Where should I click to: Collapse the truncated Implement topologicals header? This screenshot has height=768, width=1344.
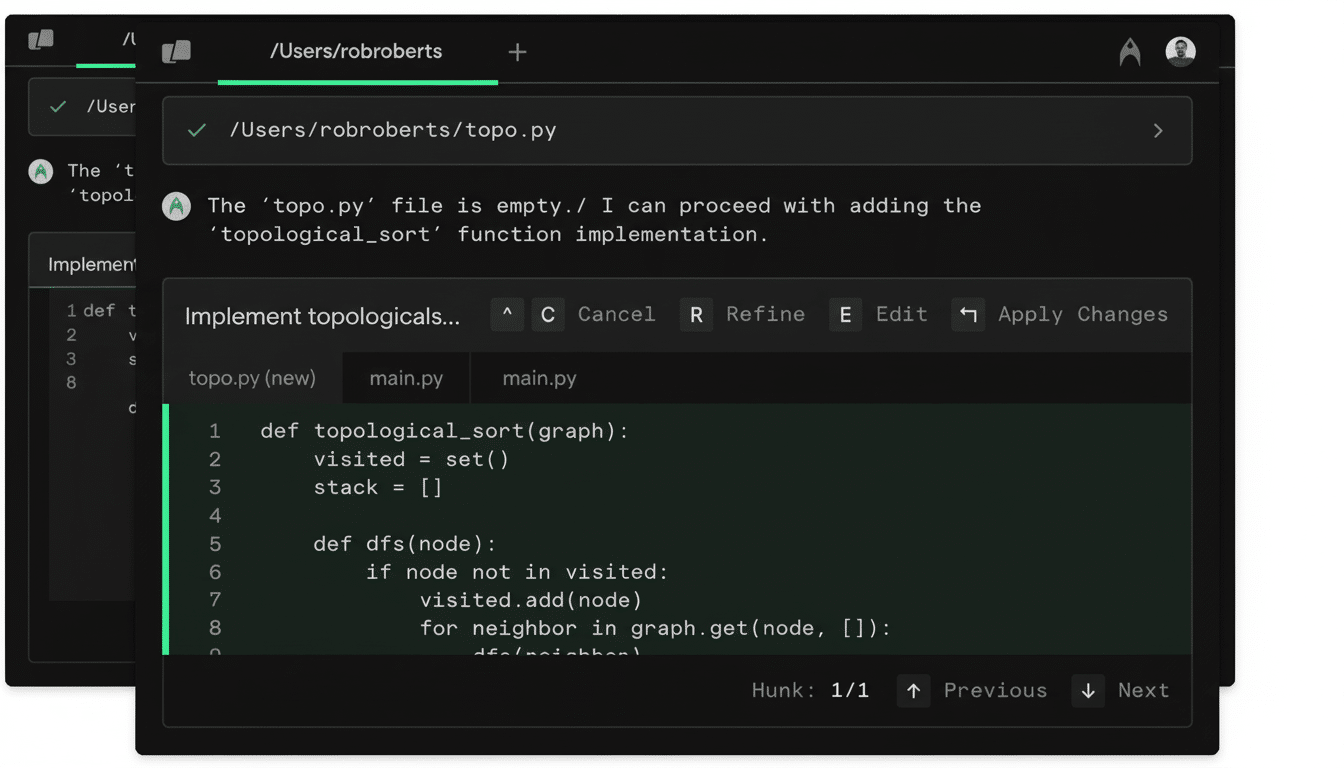[322, 316]
